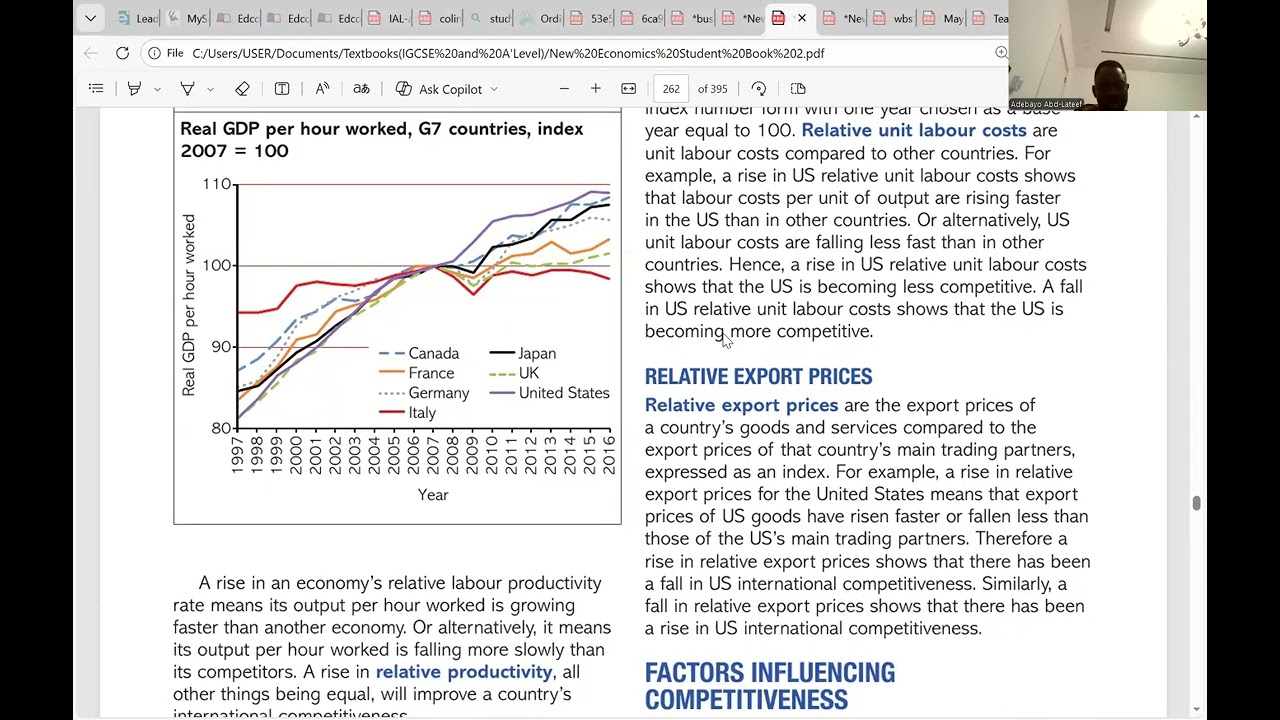
Task: Select the Erase tool
Action: coord(242,89)
